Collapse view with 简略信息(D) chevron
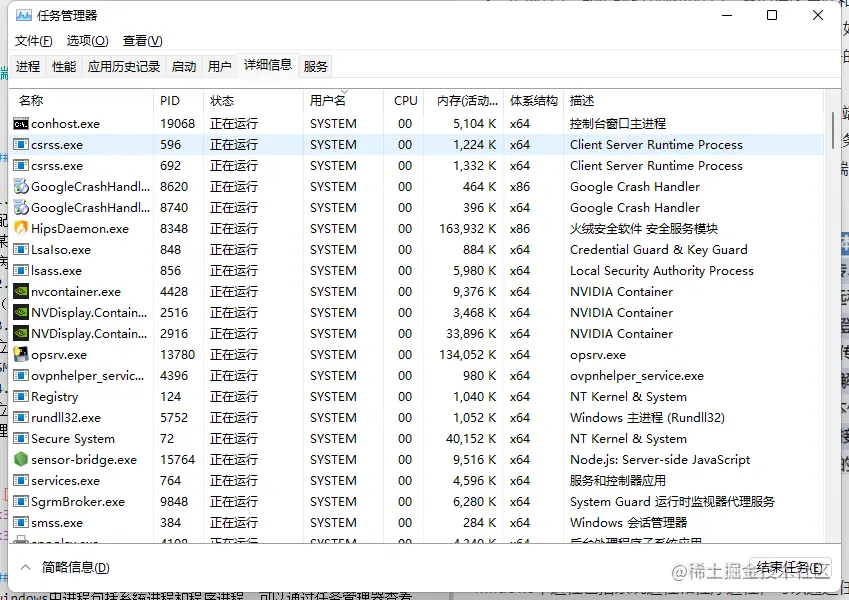 (x=25, y=568)
